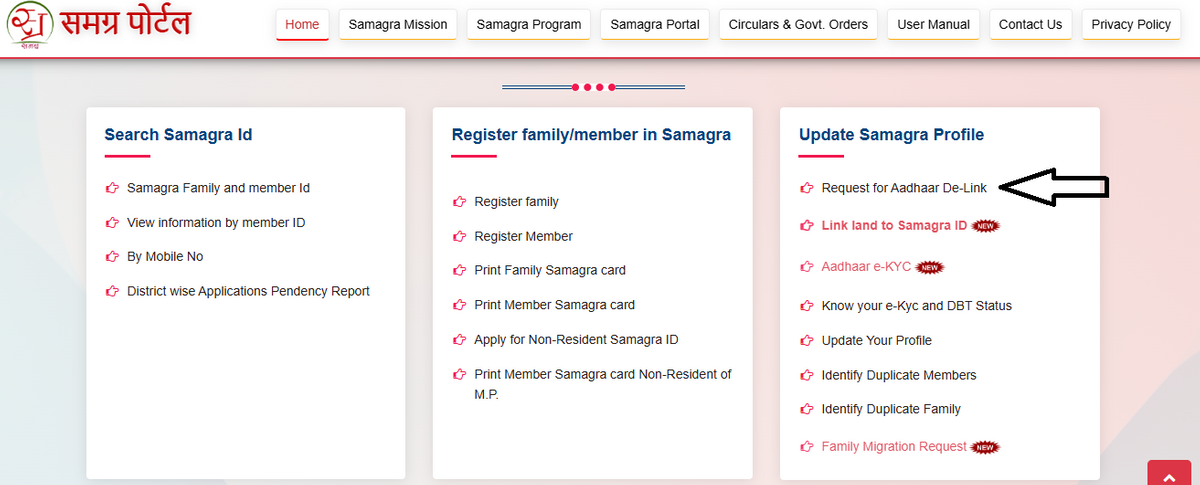The image size is (1200, 485).
Task: Open Samagra Family and member Id search
Action: (x=218, y=188)
